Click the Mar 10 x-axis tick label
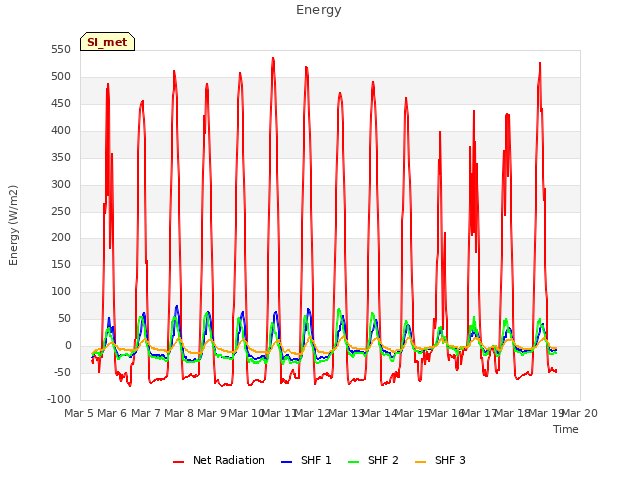 coord(245,413)
